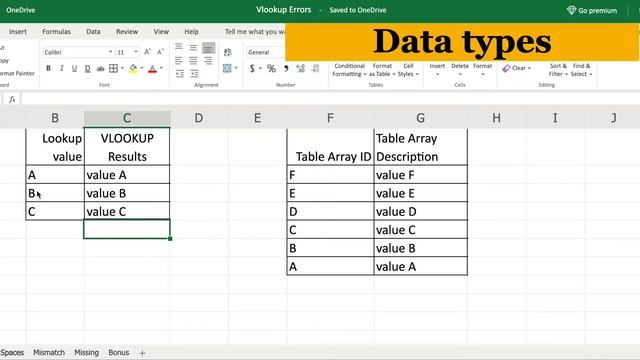Decrease font size with shrink font icon
Screen dimensions: 640x360
(160, 52)
